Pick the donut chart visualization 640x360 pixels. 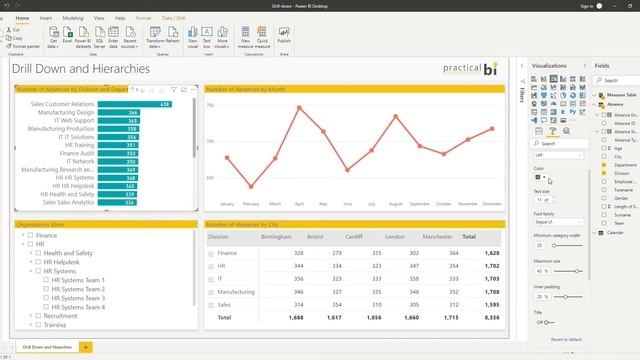[x=573, y=96]
